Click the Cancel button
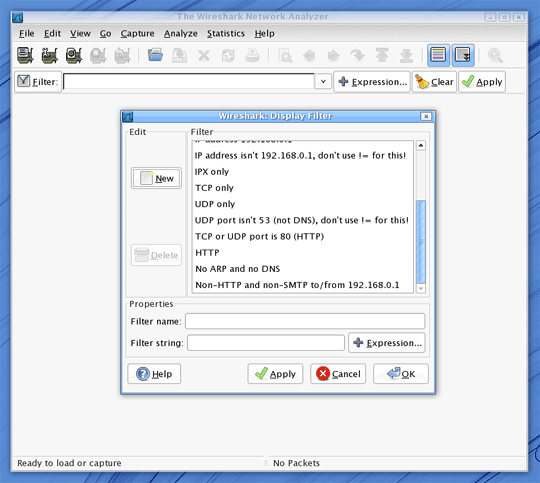The image size is (540, 483). (x=338, y=374)
